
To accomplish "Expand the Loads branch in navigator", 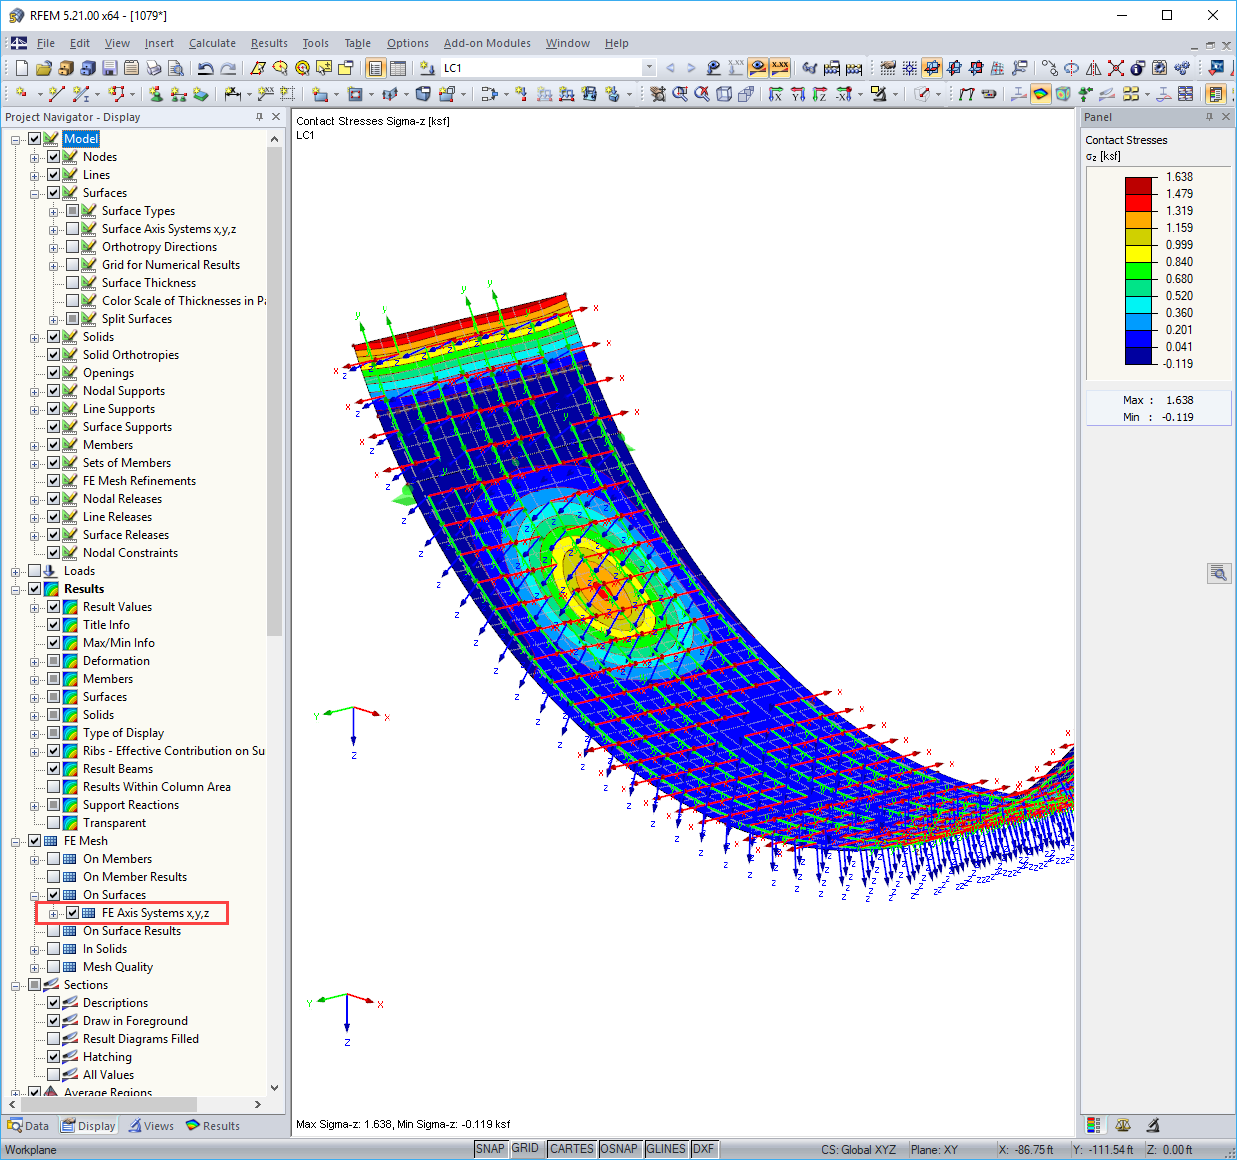I will point(15,570).
